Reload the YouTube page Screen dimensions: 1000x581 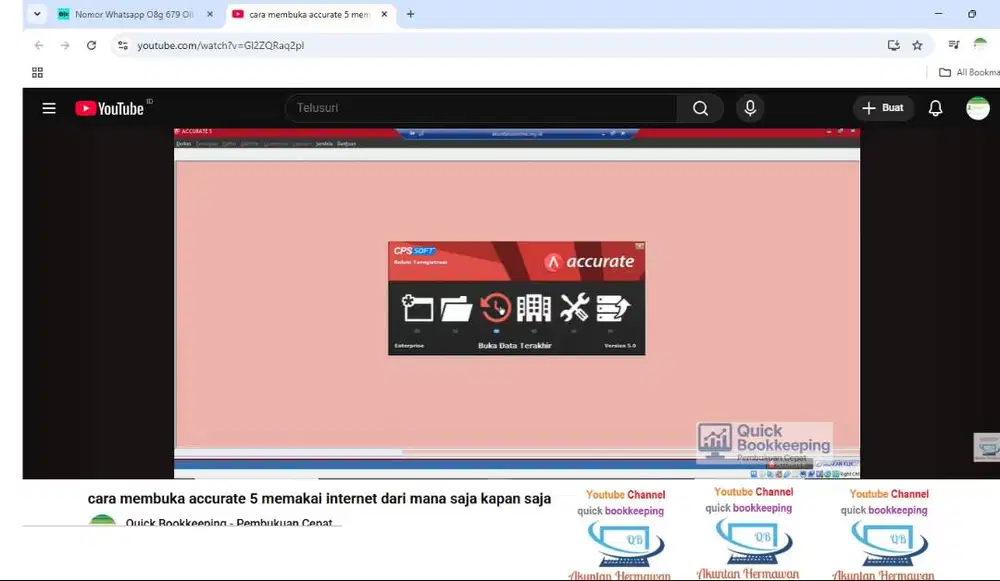tap(91, 45)
